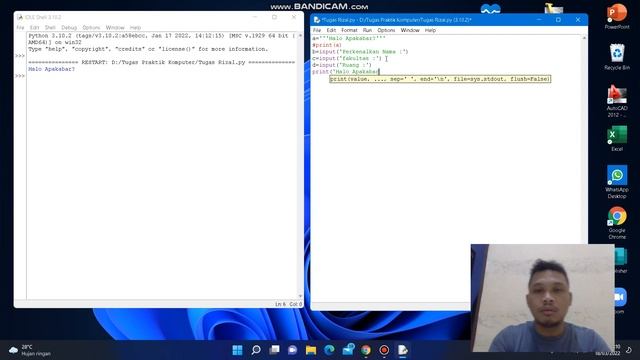640x360 pixels.
Task: Click scroll down arrow in IDLE Shell
Action: 300,296
